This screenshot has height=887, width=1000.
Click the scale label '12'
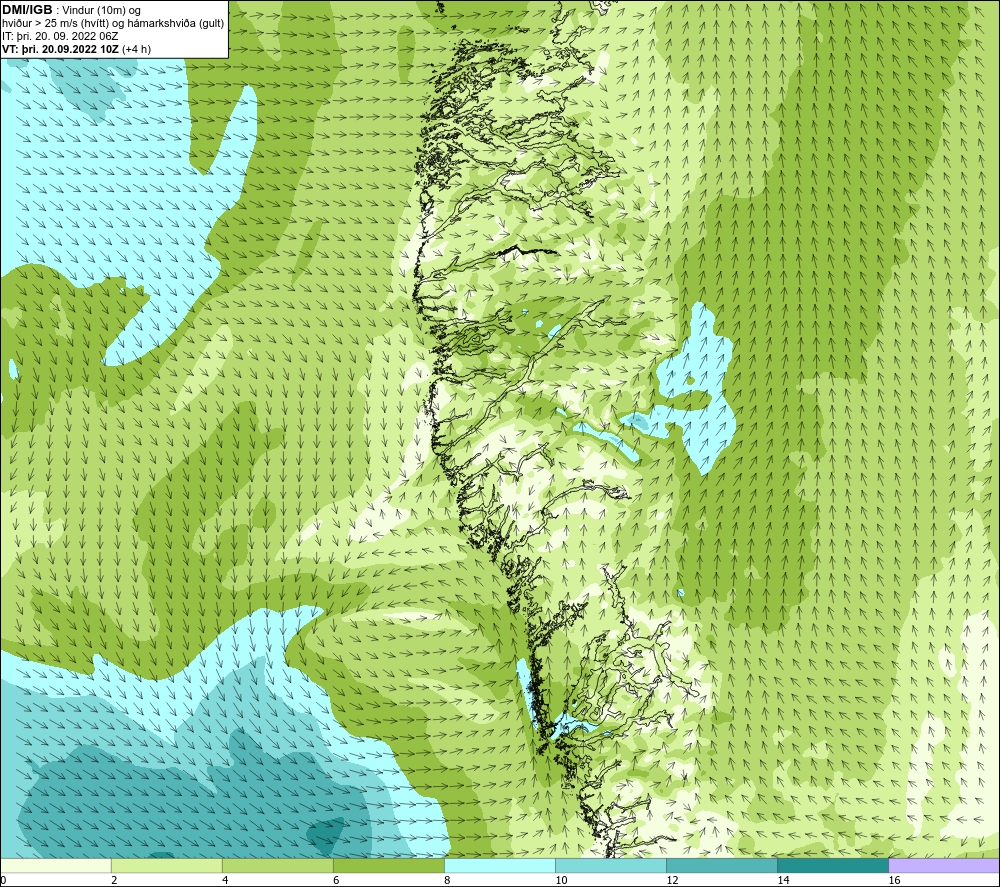pyautogui.click(x=672, y=880)
